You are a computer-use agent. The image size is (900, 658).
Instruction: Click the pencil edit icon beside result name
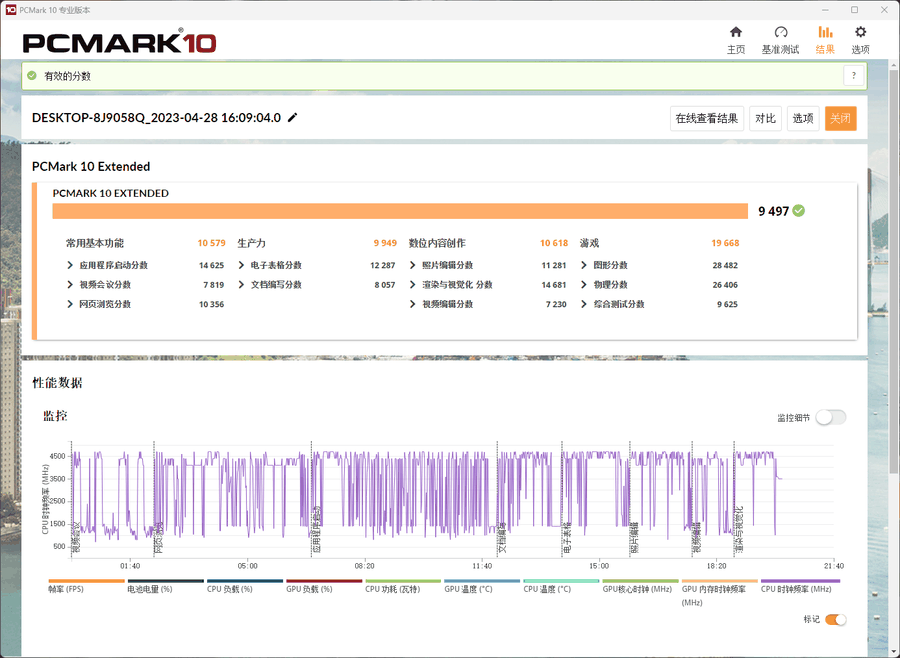click(x=292, y=118)
